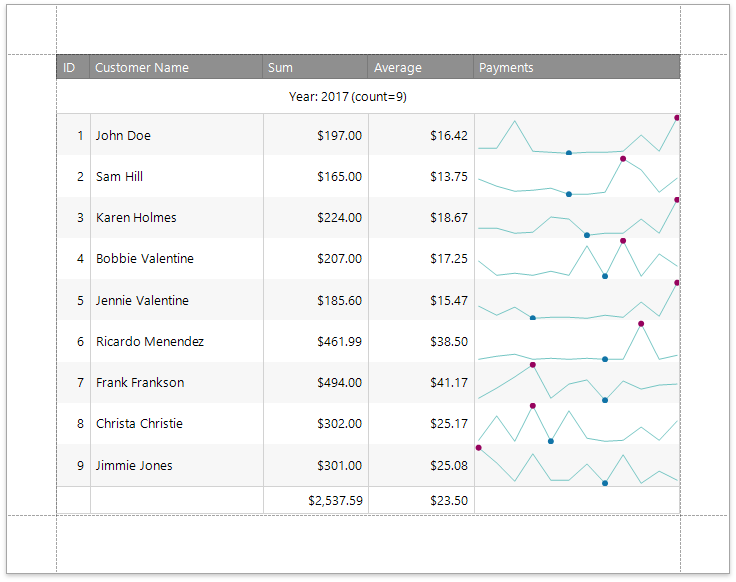Click the Average column header
The width and height of the screenshot is (736, 582).
(398, 68)
